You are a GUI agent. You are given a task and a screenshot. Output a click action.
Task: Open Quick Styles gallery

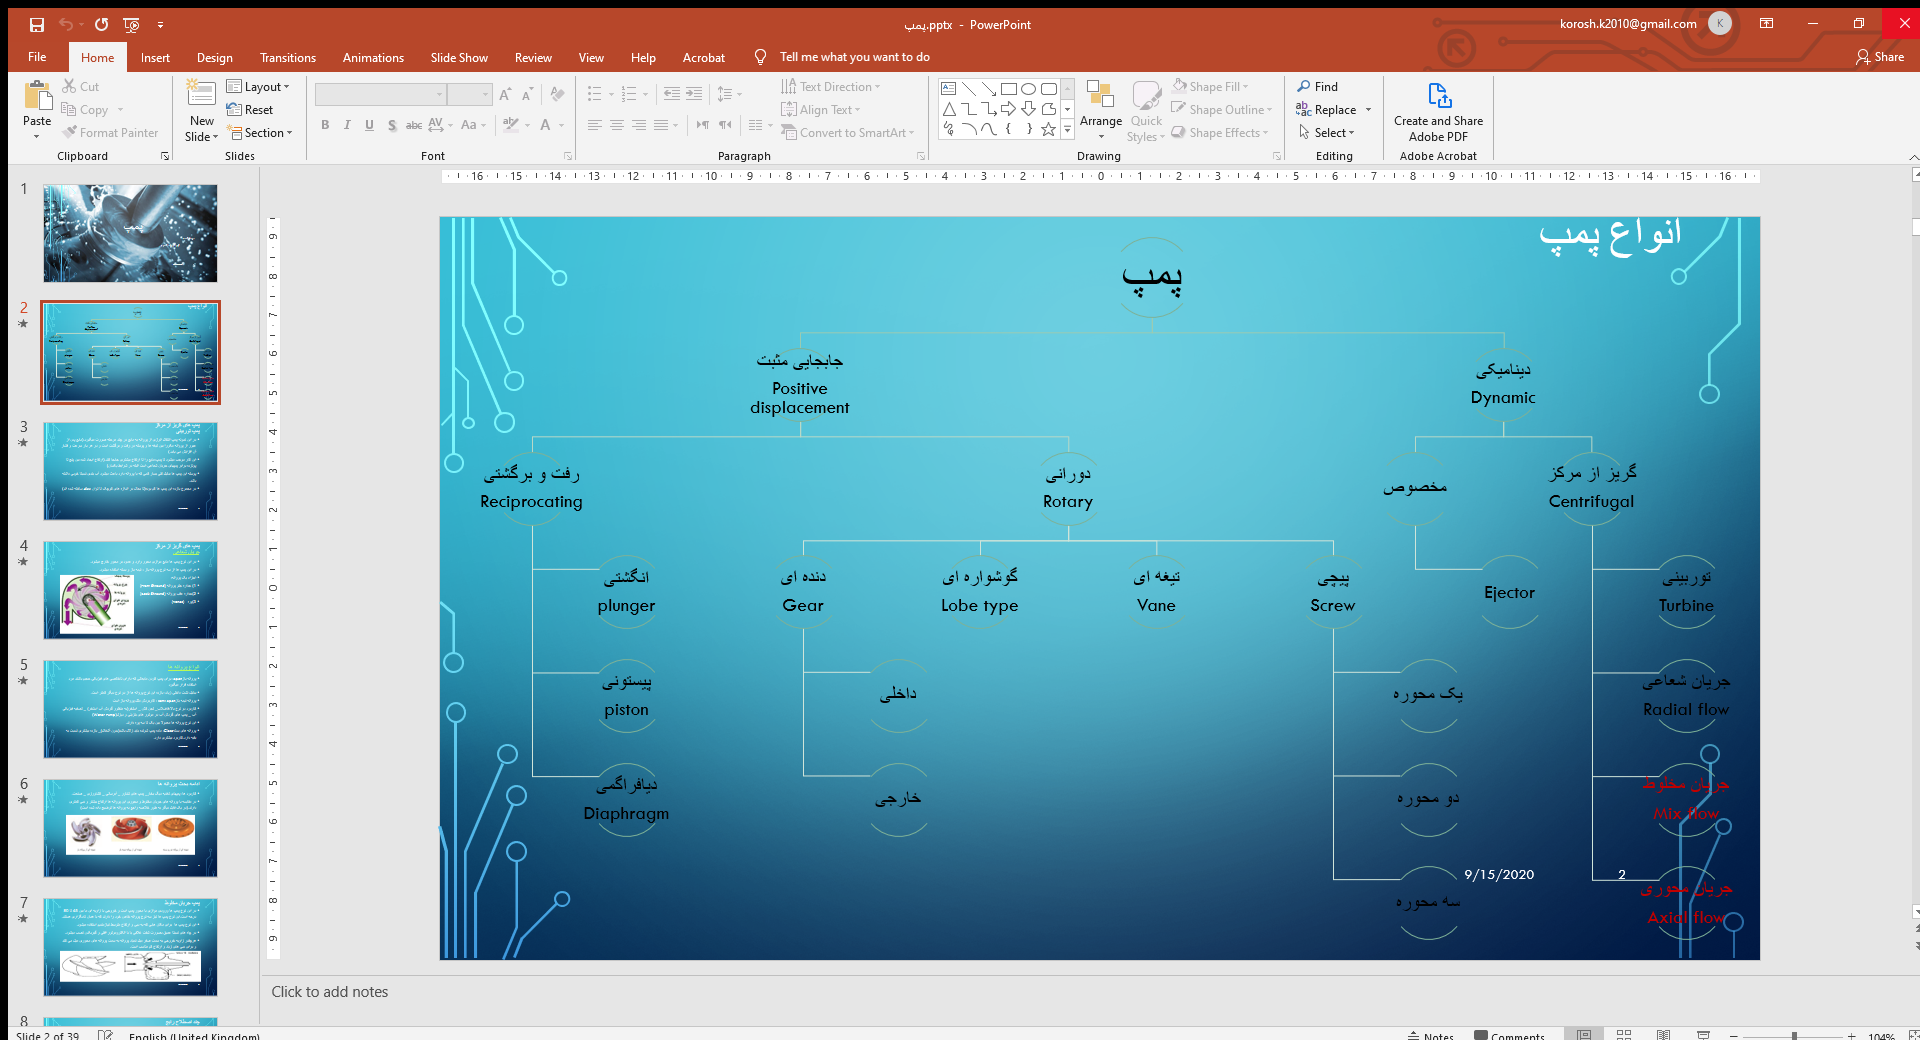tap(1147, 110)
